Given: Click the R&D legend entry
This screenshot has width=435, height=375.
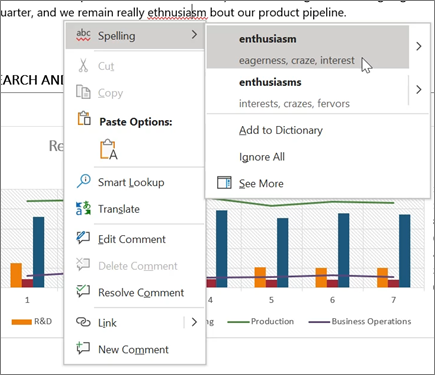Looking at the screenshot, I should [x=32, y=322].
